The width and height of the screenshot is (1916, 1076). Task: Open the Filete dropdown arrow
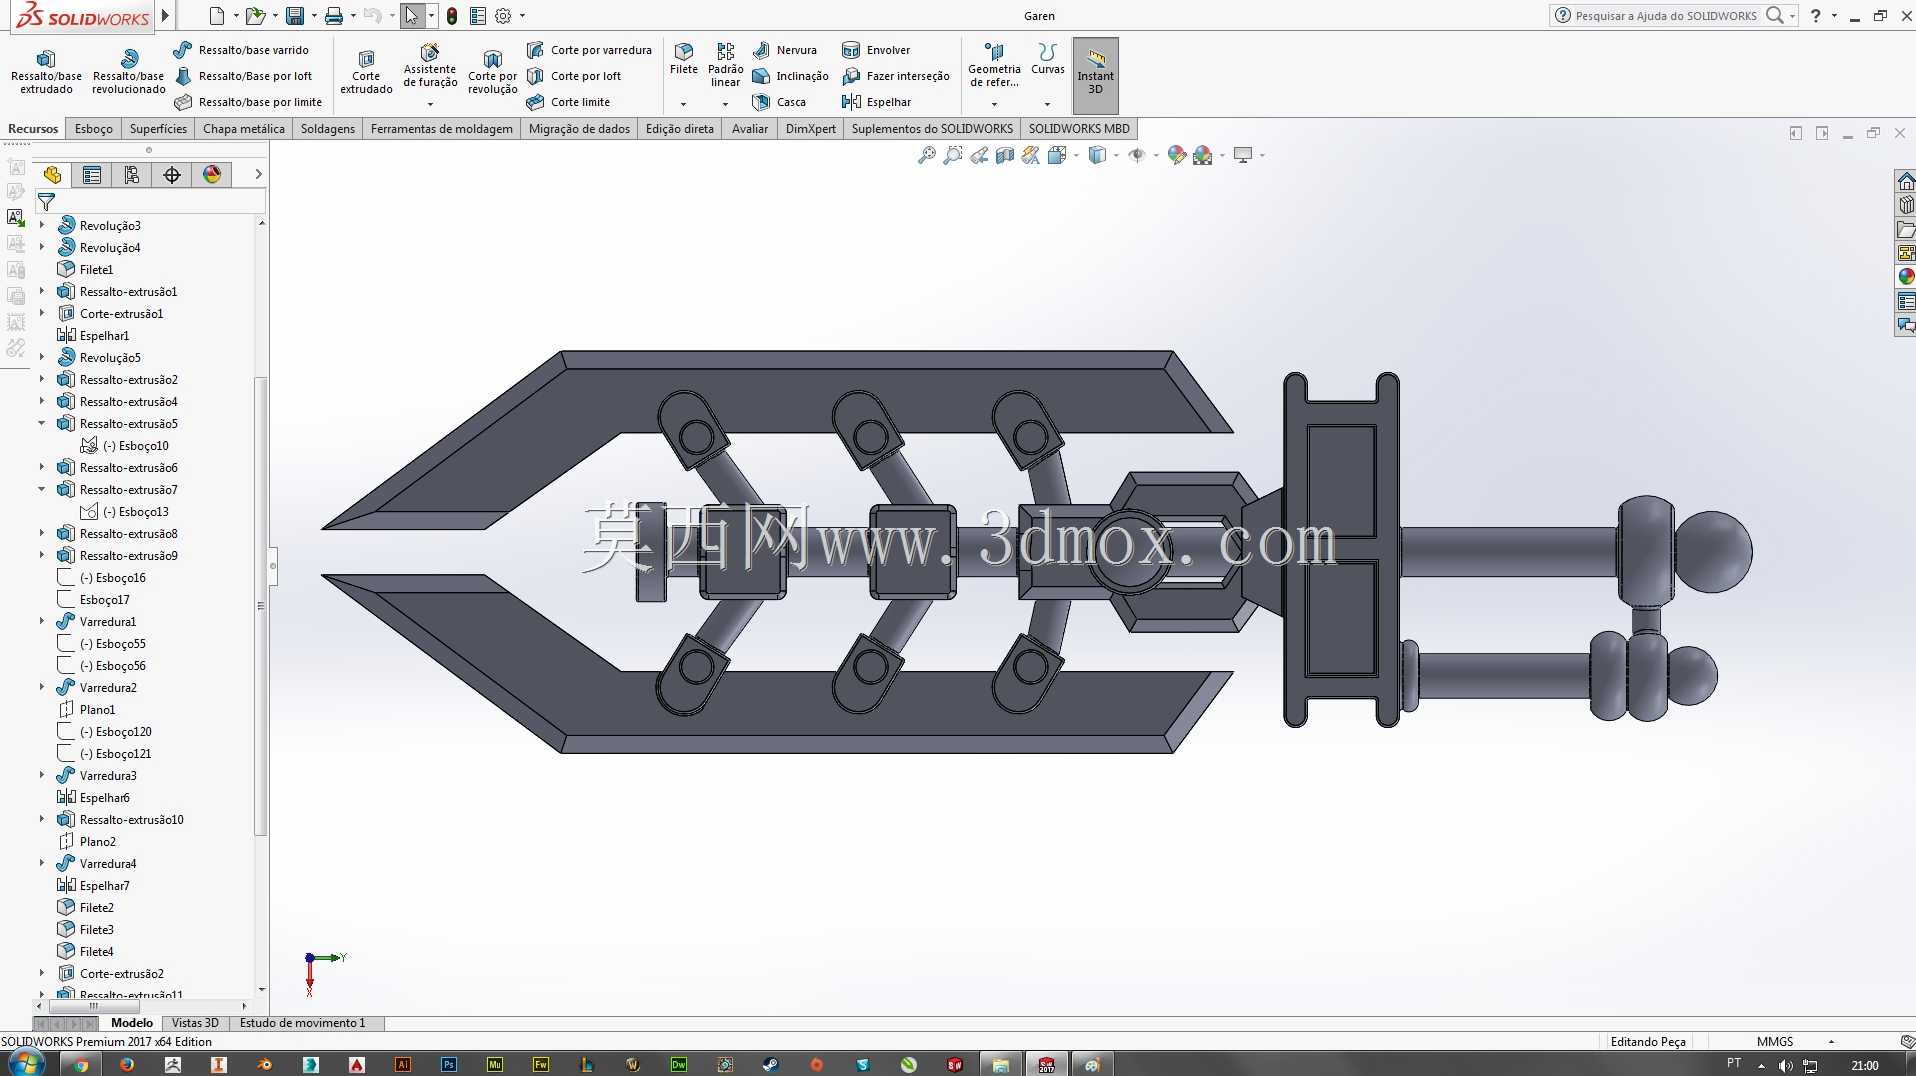point(684,103)
